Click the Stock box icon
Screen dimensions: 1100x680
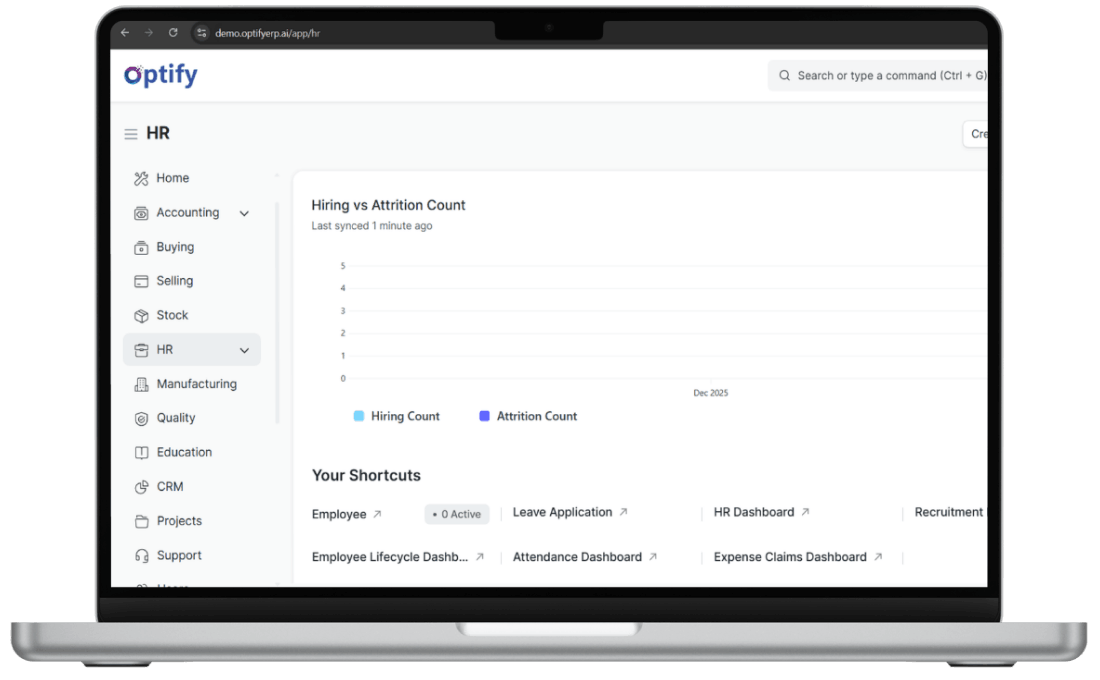tap(141, 315)
